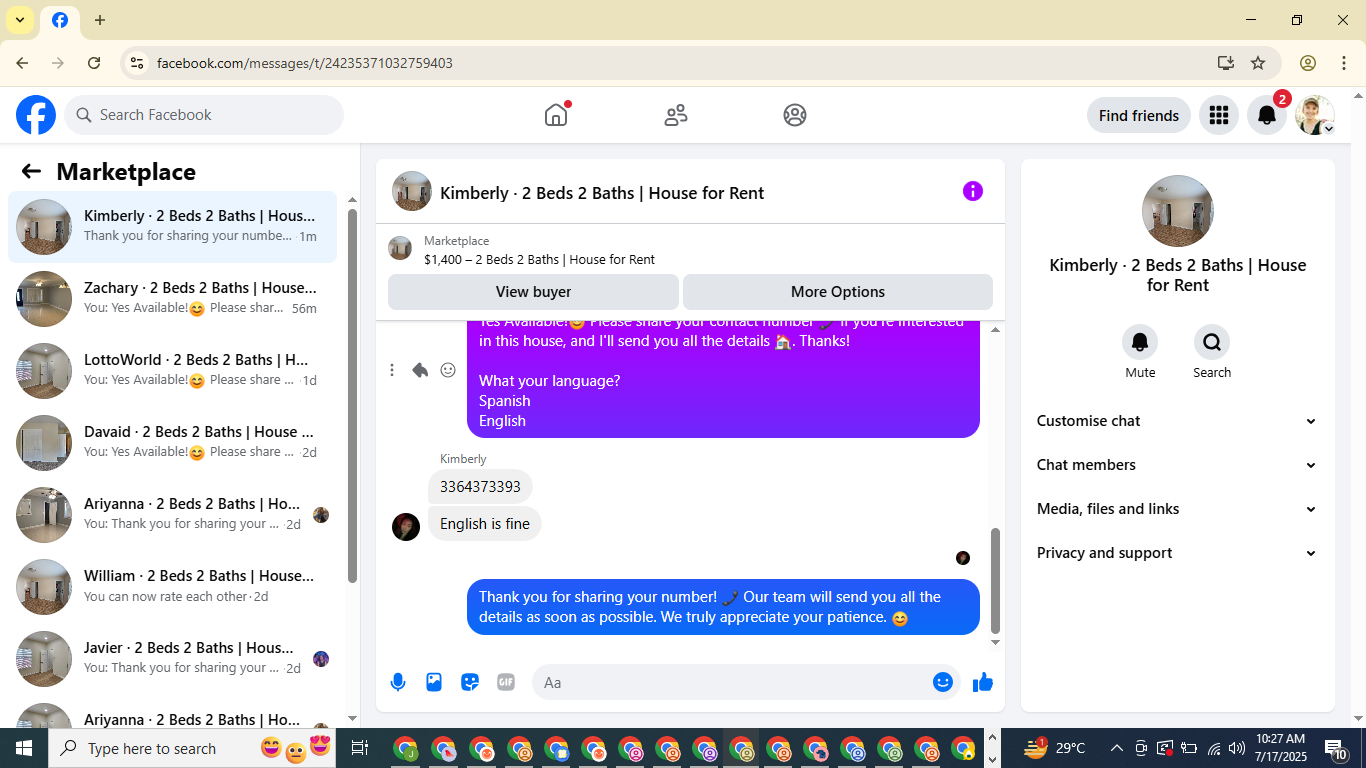Choose a sticker icon
Image resolution: width=1366 pixels, height=768 pixels.
pyautogui.click(x=470, y=682)
